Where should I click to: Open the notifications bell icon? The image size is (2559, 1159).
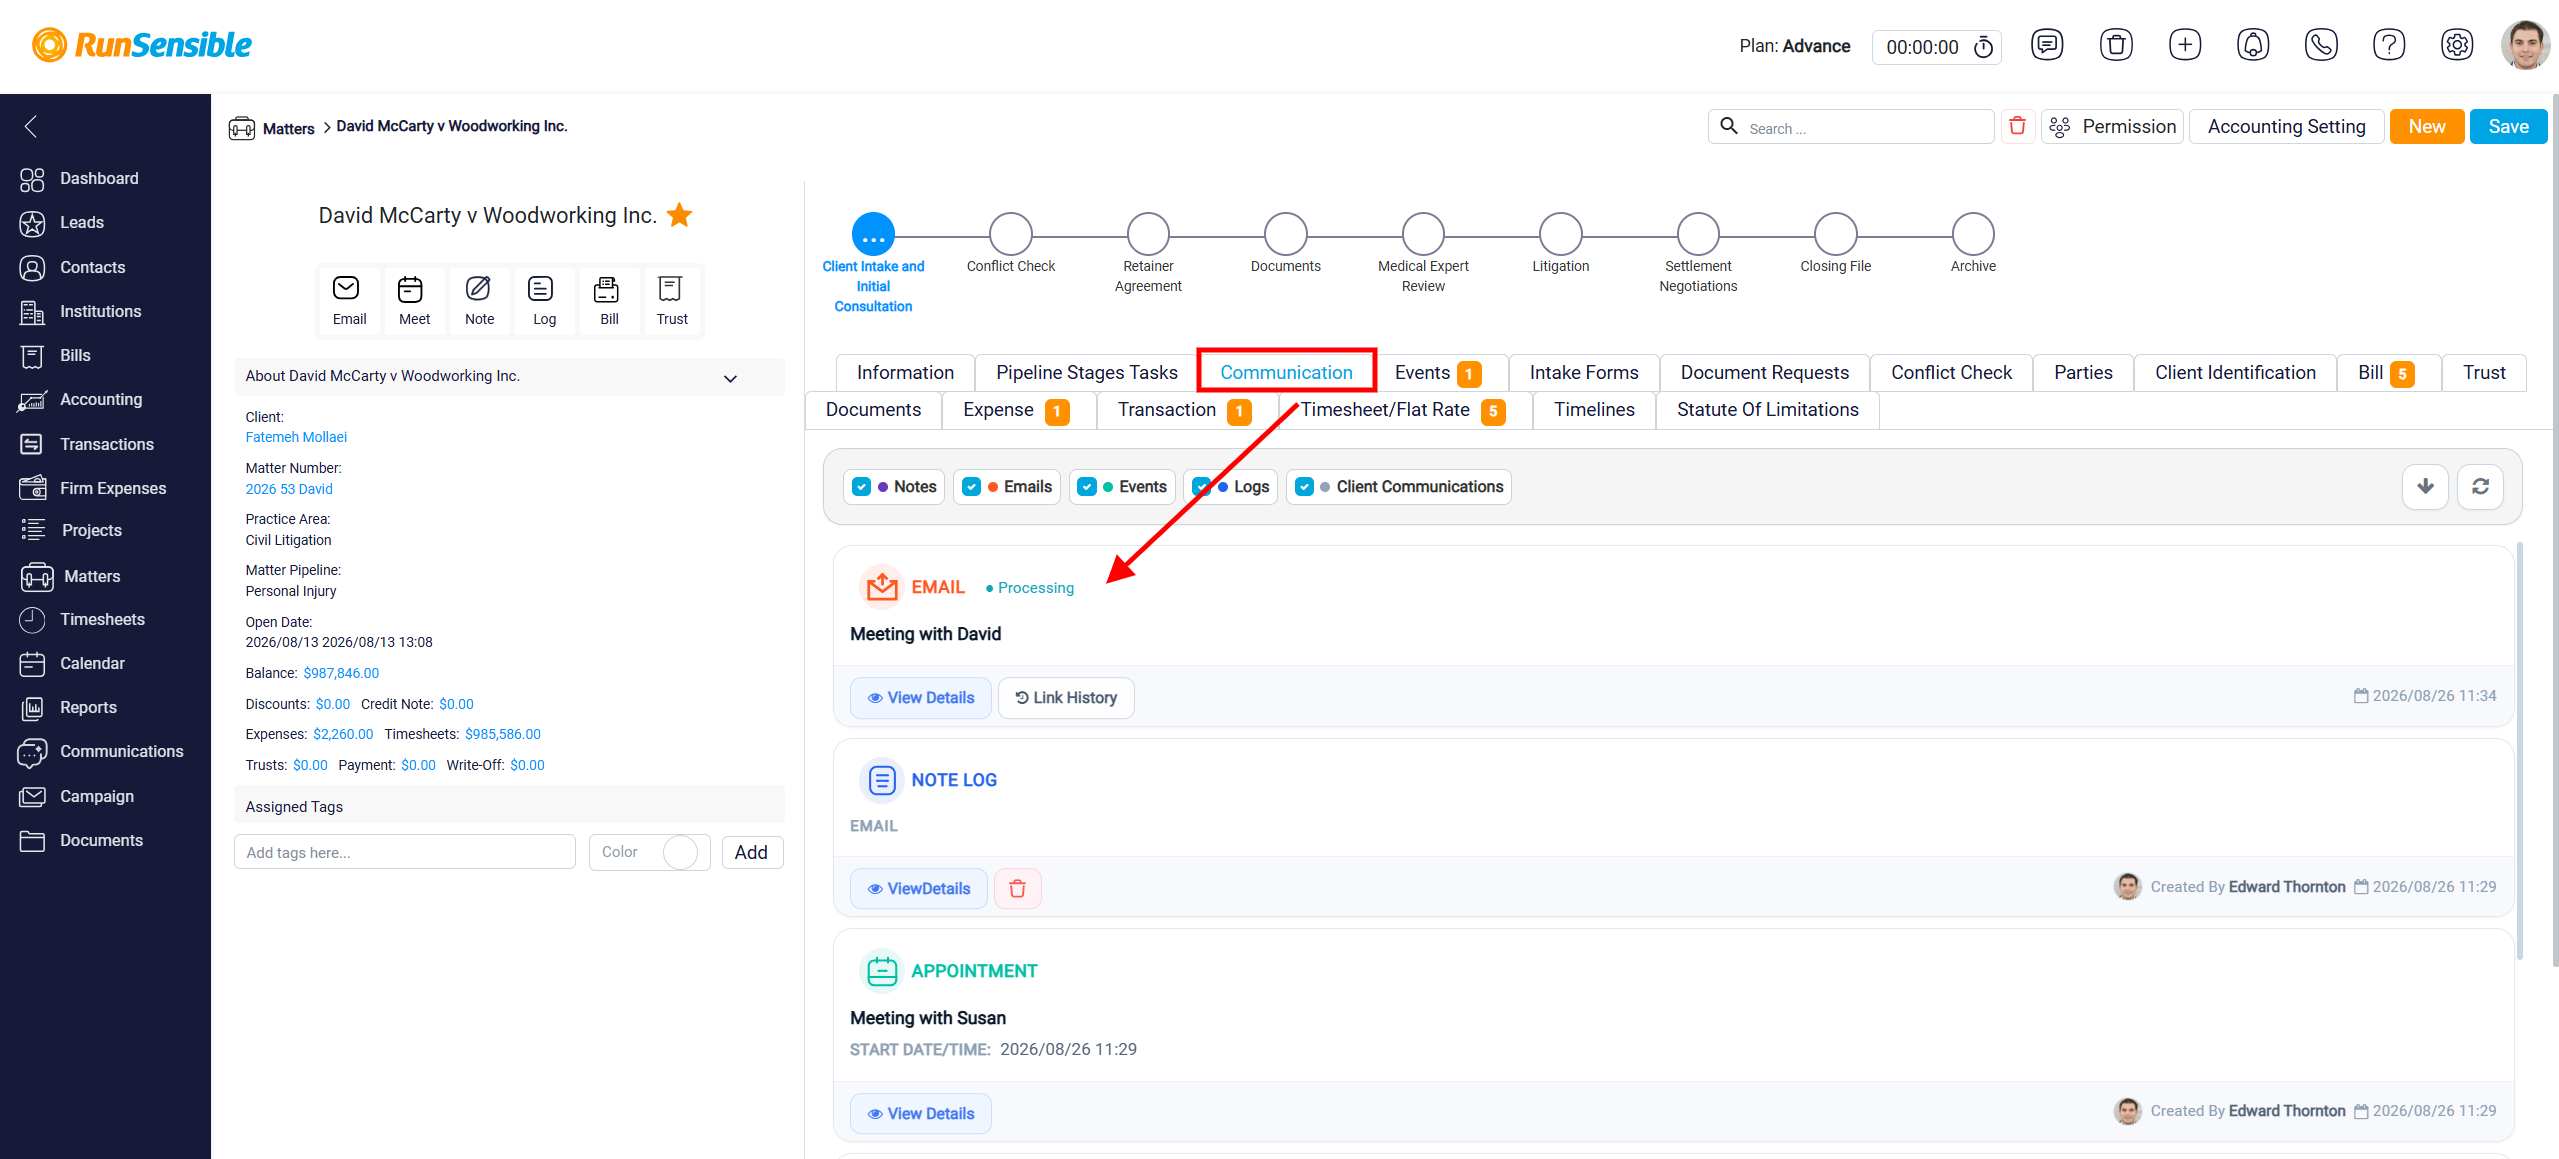(2252, 45)
